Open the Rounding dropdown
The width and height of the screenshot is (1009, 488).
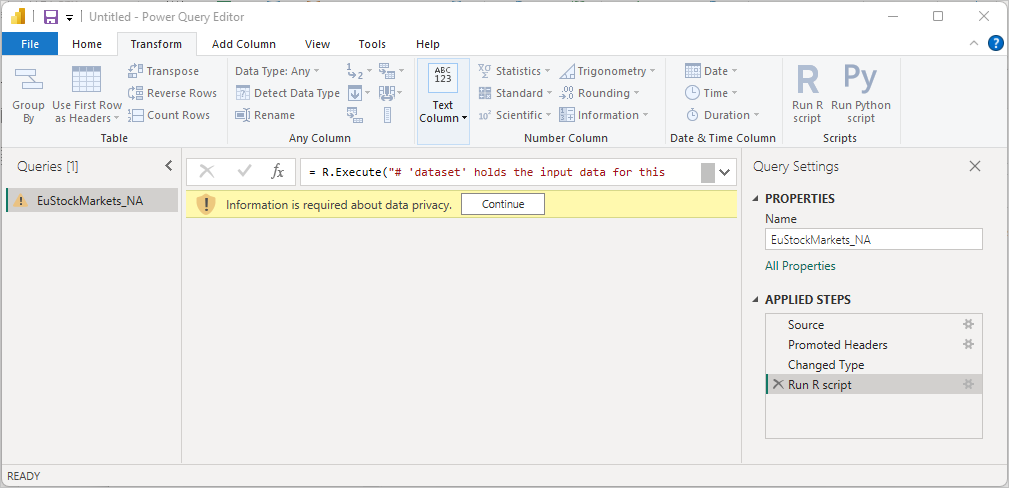599,93
